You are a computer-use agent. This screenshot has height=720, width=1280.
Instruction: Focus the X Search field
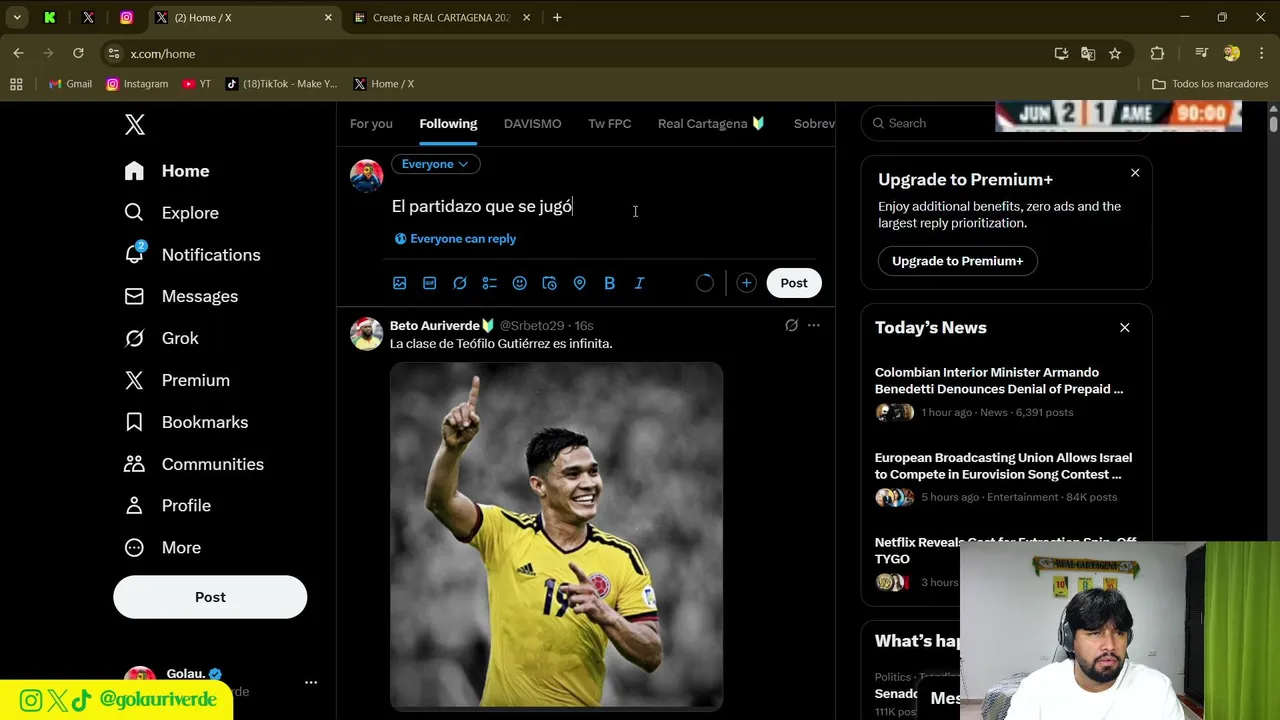pyautogui.click(x=930, y=123)
